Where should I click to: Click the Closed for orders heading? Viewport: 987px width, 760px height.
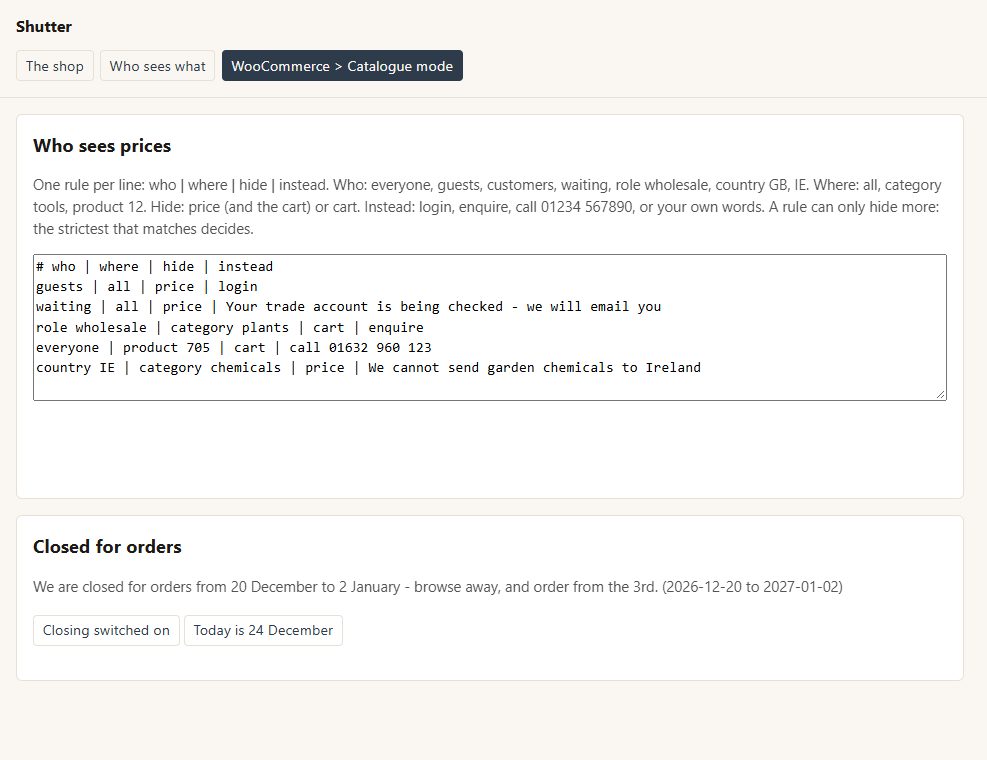(x=107, y=547)
